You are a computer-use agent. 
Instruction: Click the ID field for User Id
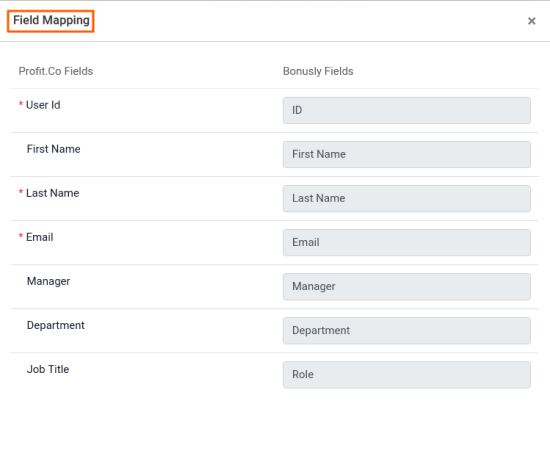407,111
